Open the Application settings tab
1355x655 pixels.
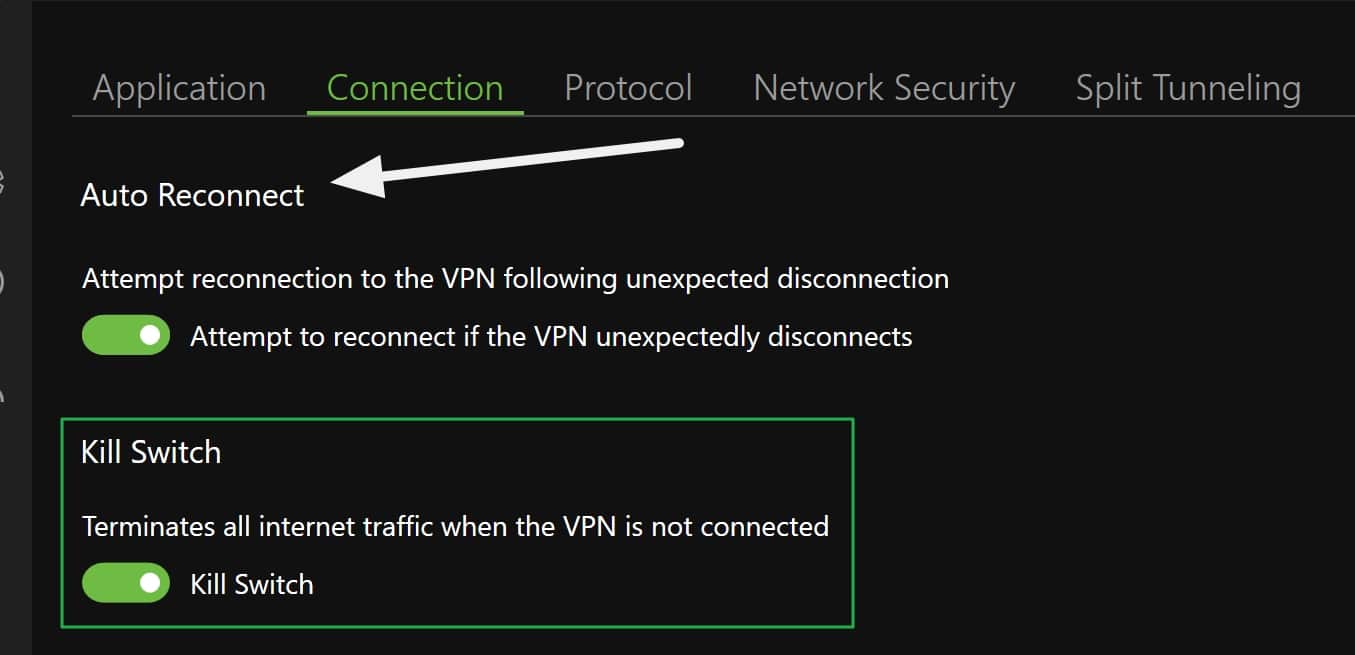click(179, 88)
